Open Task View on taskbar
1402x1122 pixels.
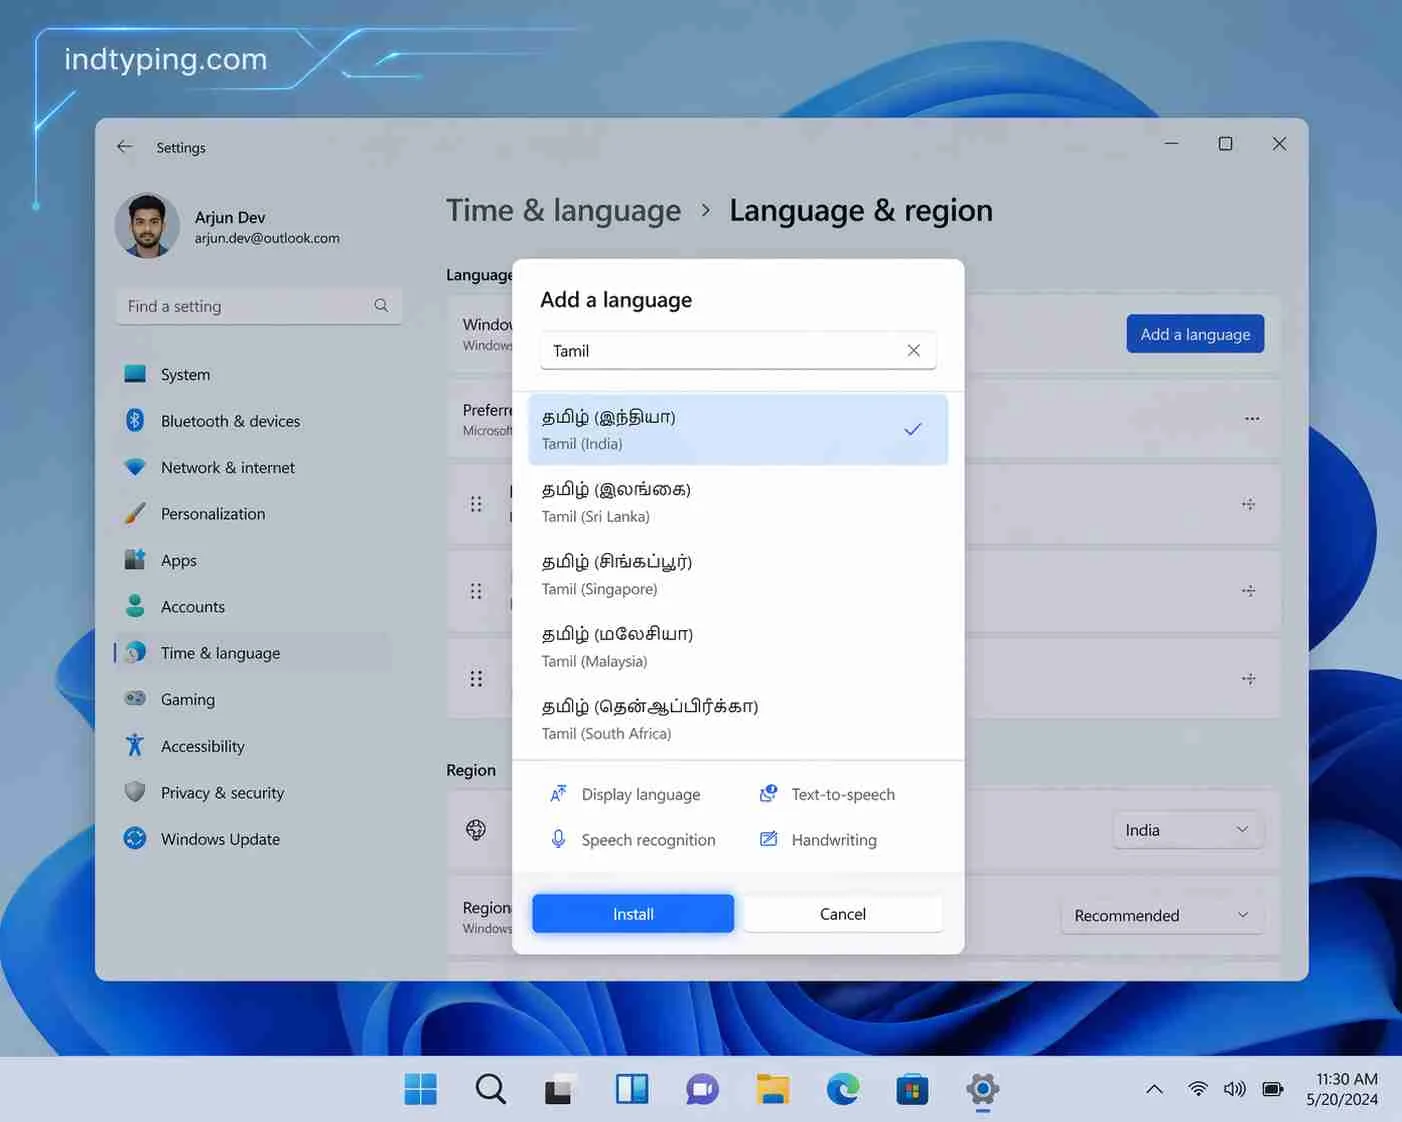[561, 1089]
